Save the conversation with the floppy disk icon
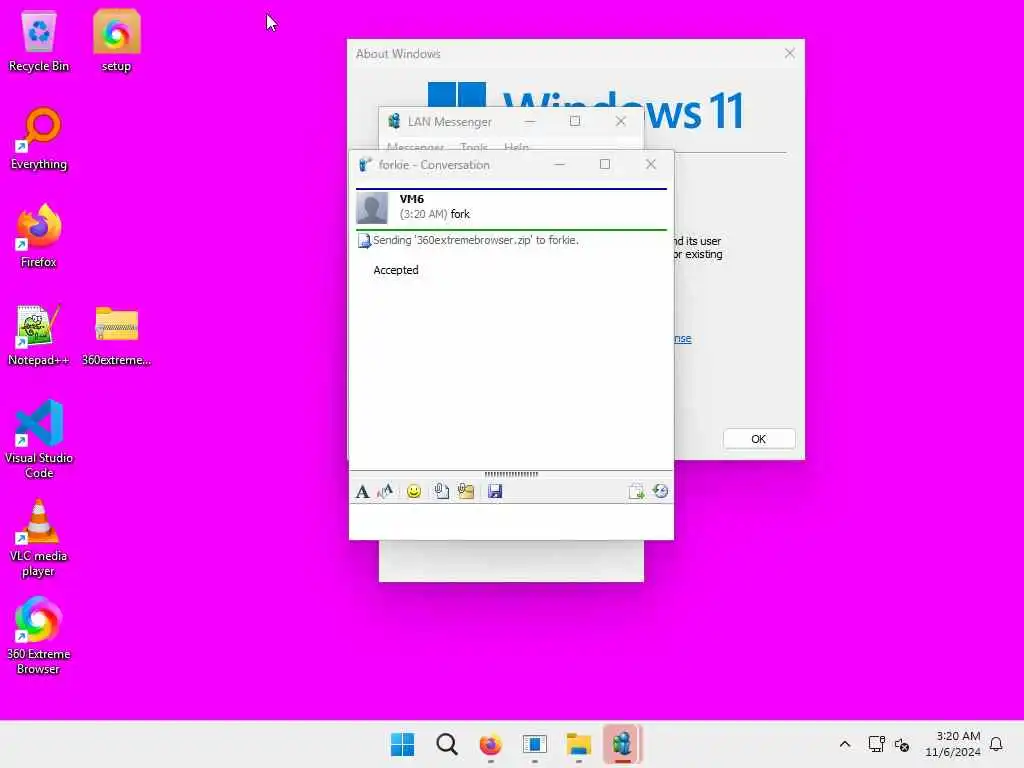 495,491
